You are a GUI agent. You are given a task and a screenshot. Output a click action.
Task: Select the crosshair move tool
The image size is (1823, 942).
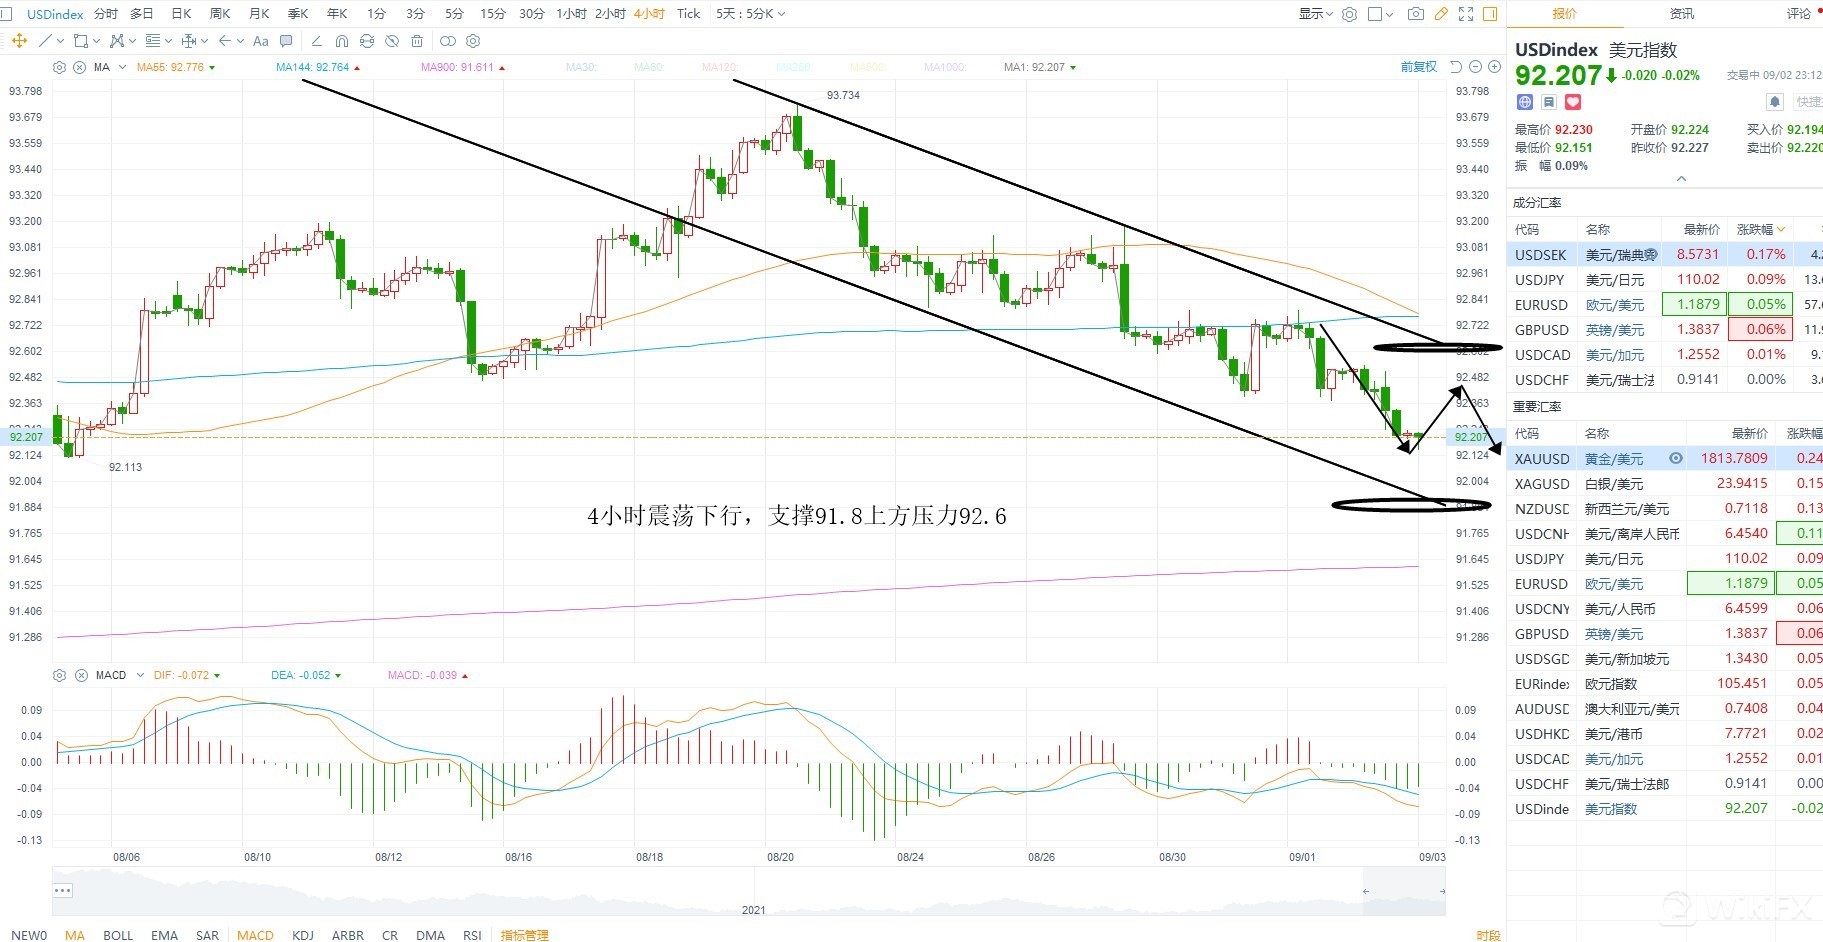point(19,41)
